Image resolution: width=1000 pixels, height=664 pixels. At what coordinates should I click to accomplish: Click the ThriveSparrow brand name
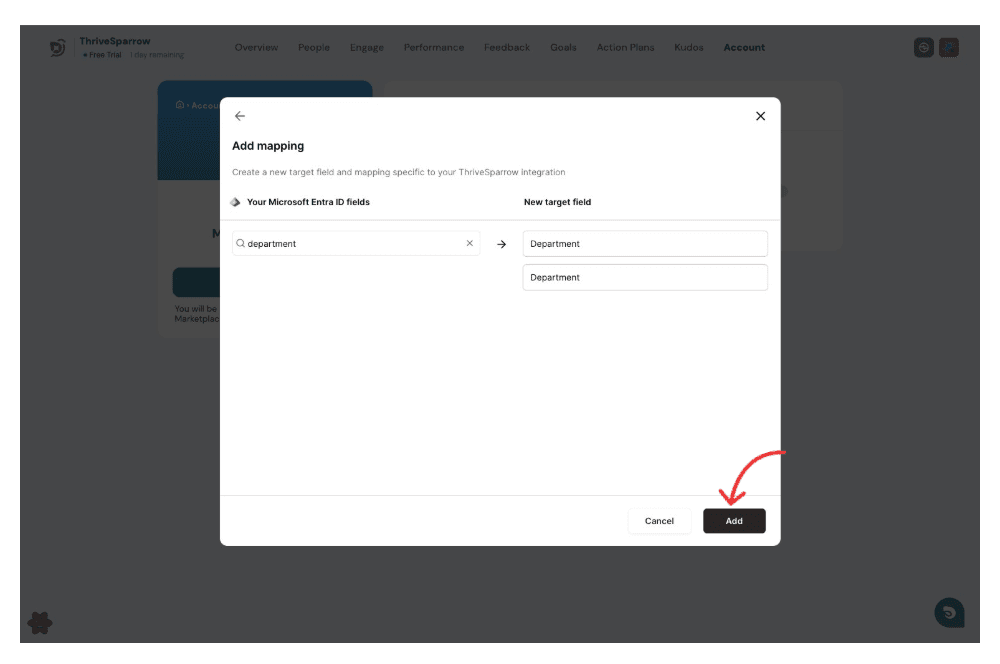[x=115, y=41]
